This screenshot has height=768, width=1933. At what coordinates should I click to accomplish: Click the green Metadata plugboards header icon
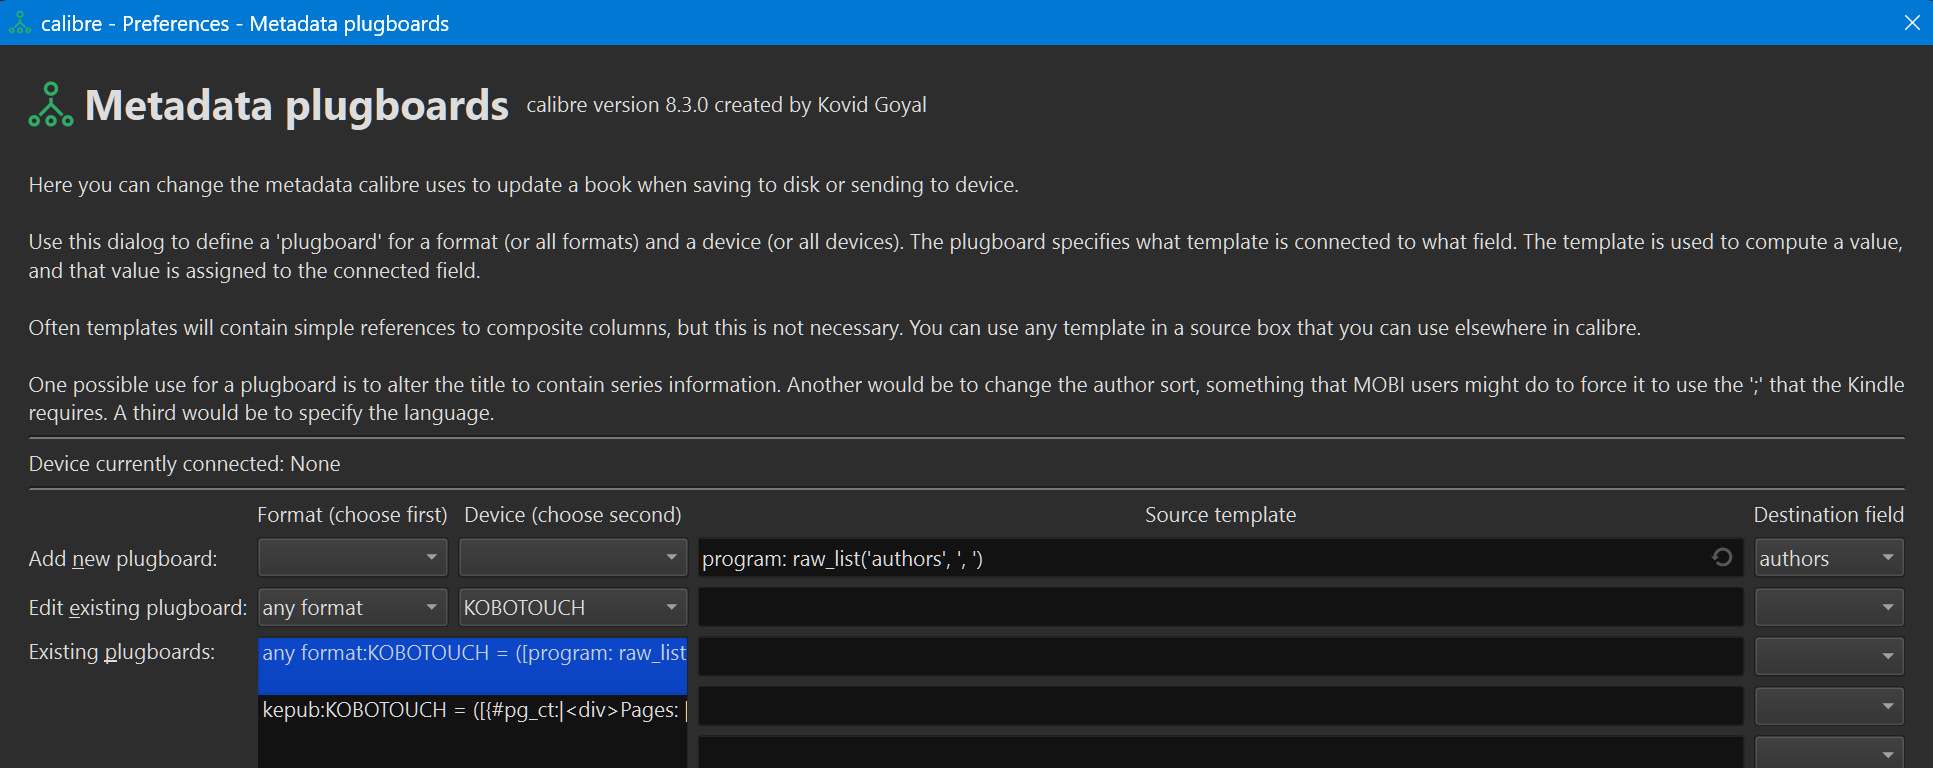(51, 105)
